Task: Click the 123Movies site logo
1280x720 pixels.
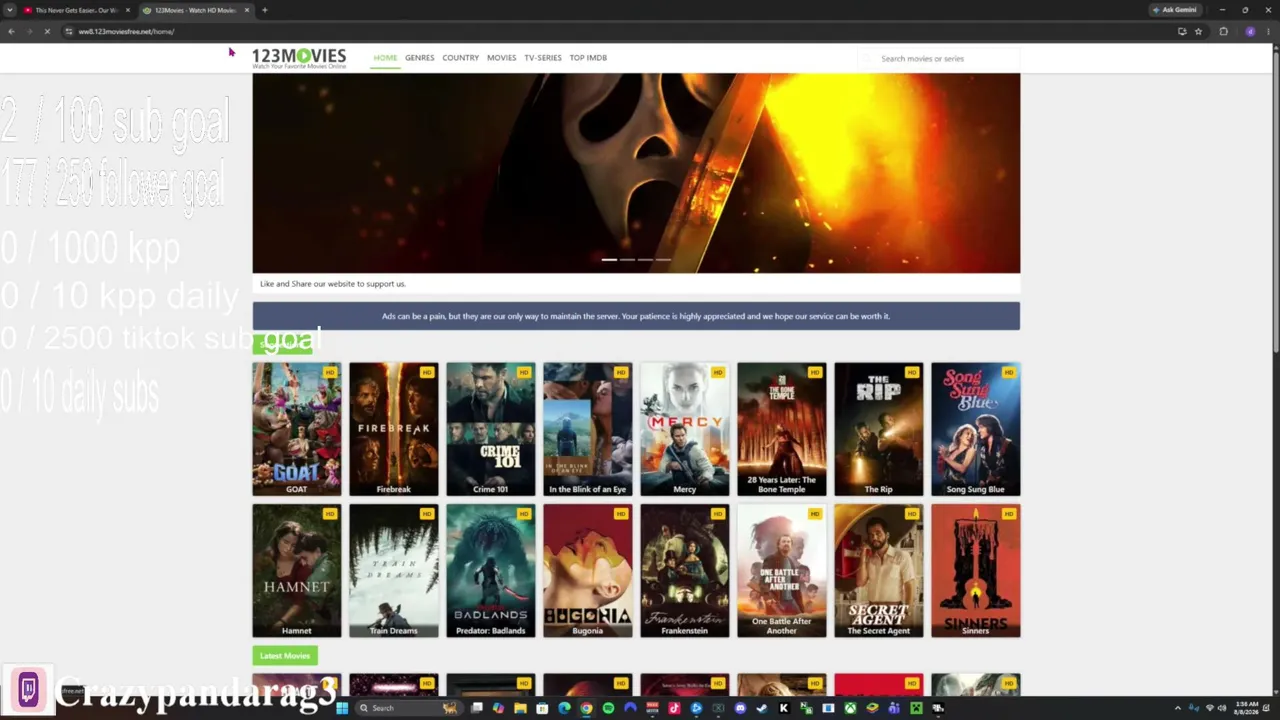Action: pyautogui.click(x=299, y=58)
